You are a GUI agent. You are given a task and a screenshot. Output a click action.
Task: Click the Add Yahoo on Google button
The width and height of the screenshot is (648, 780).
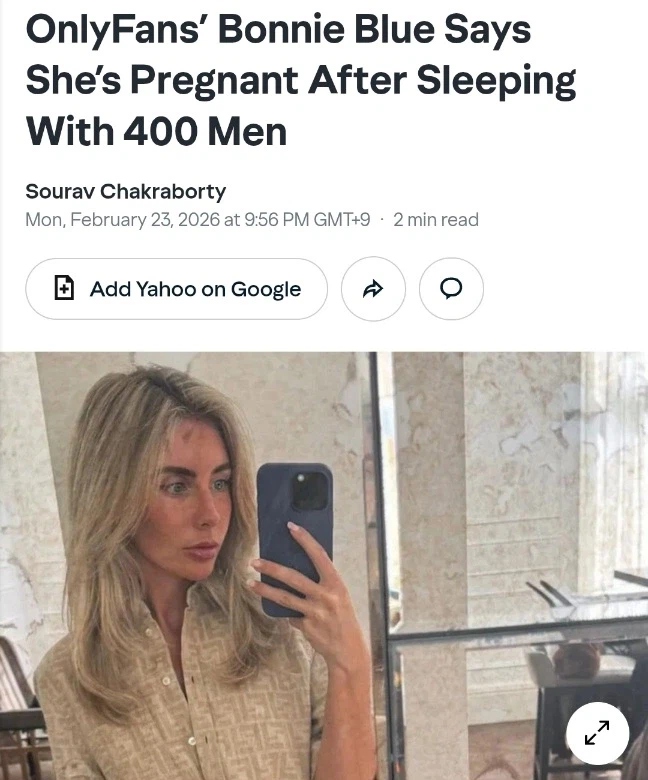pos(177,289)
